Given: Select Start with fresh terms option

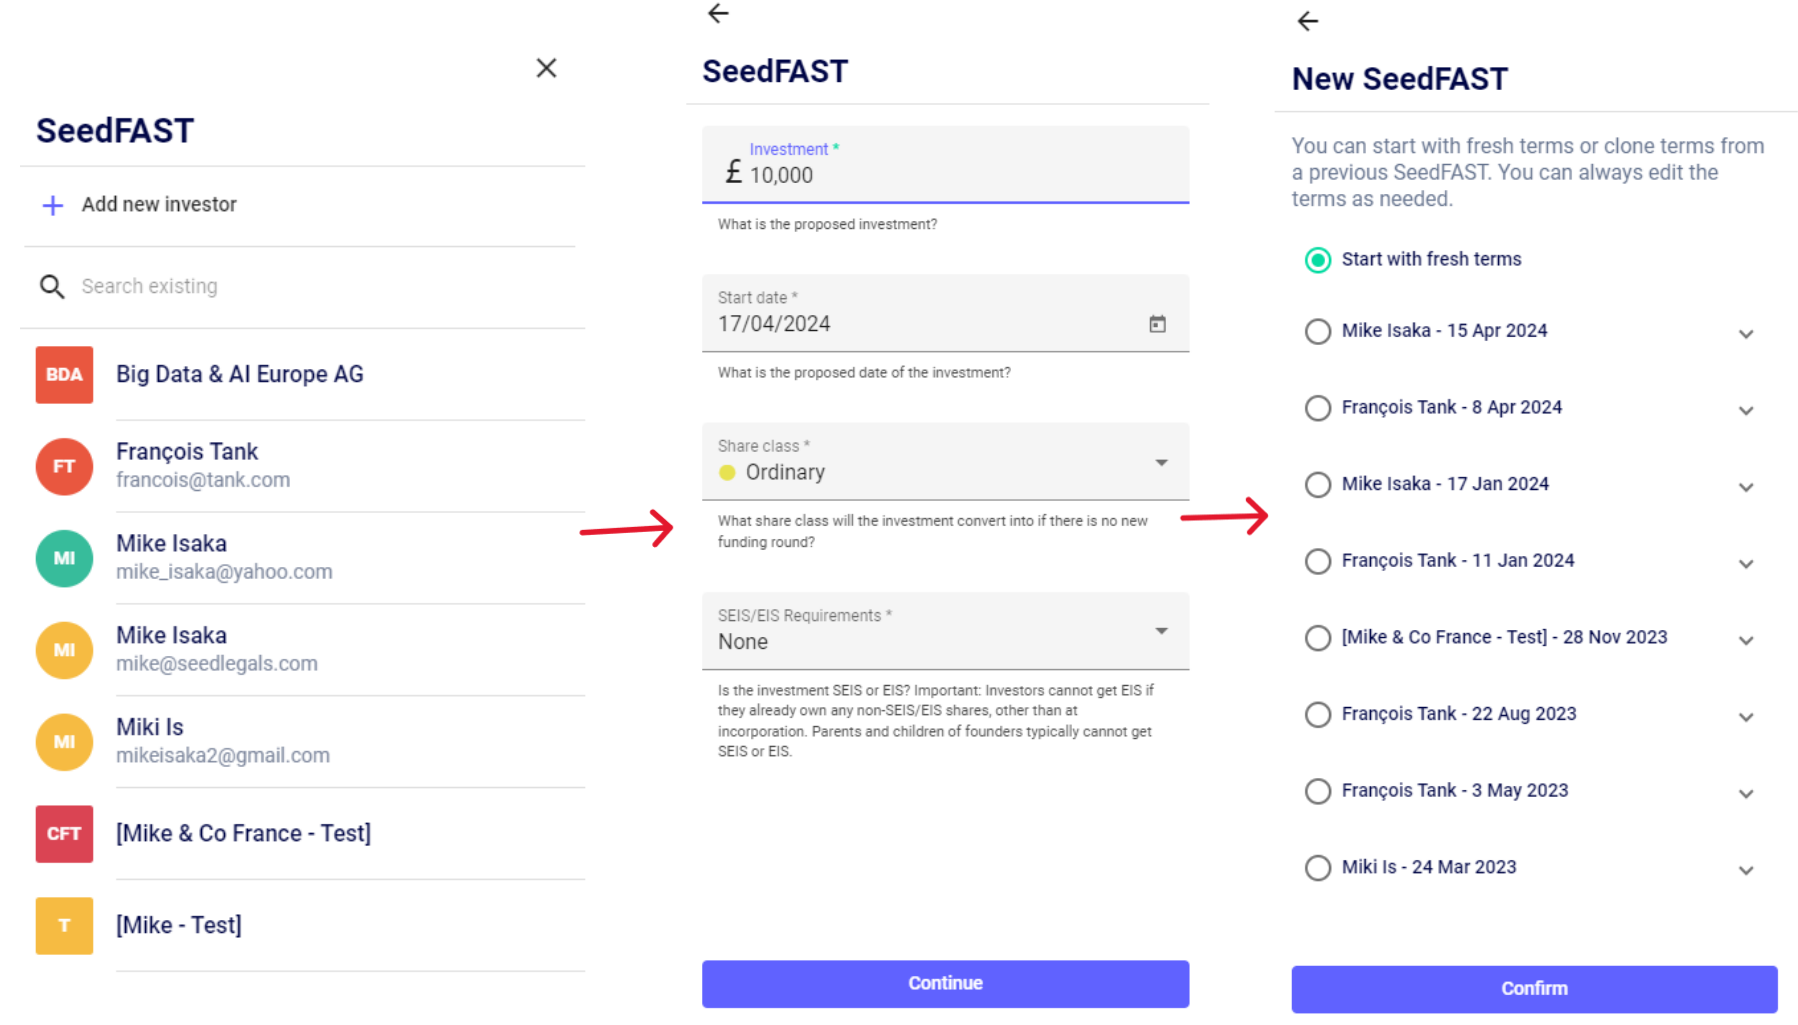Looking at the screenshot, I should 1318,260.
